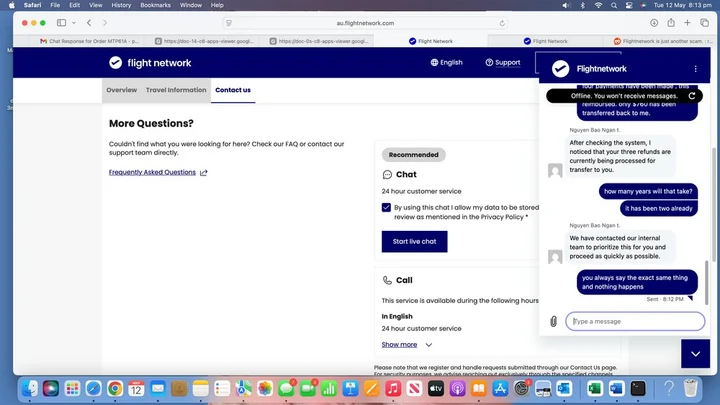This screenshot has height=405, width=720.
Task: Open the Travel Information tab
Action: point(176,90)
